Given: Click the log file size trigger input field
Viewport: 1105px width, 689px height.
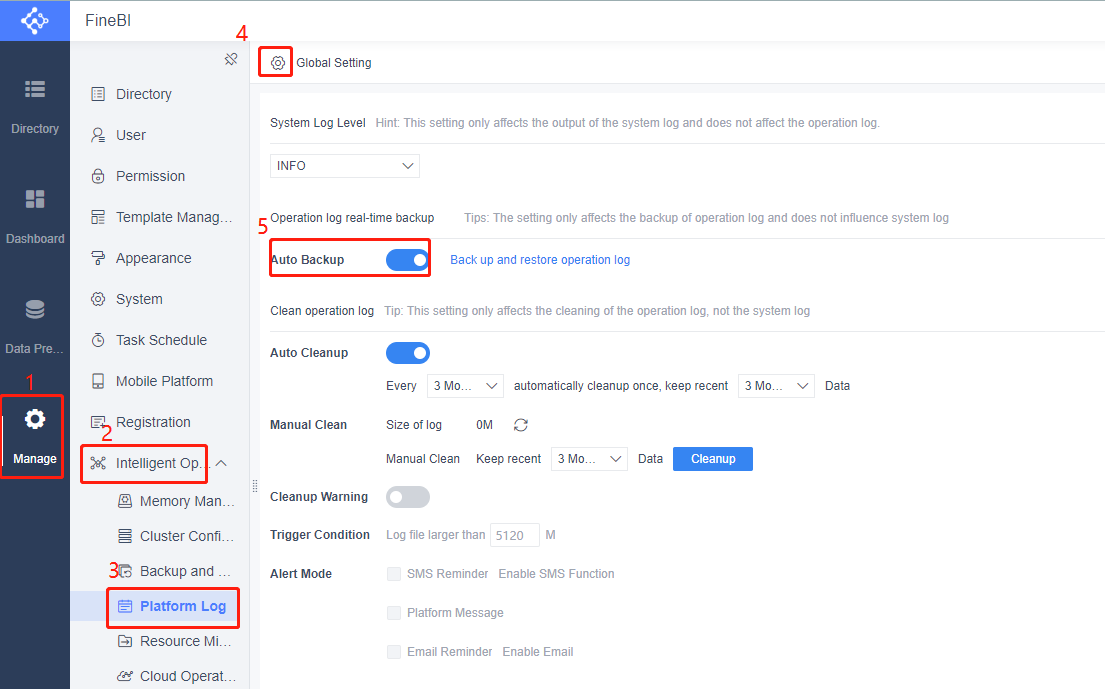Looking at the screenshot, I should 515,535.
